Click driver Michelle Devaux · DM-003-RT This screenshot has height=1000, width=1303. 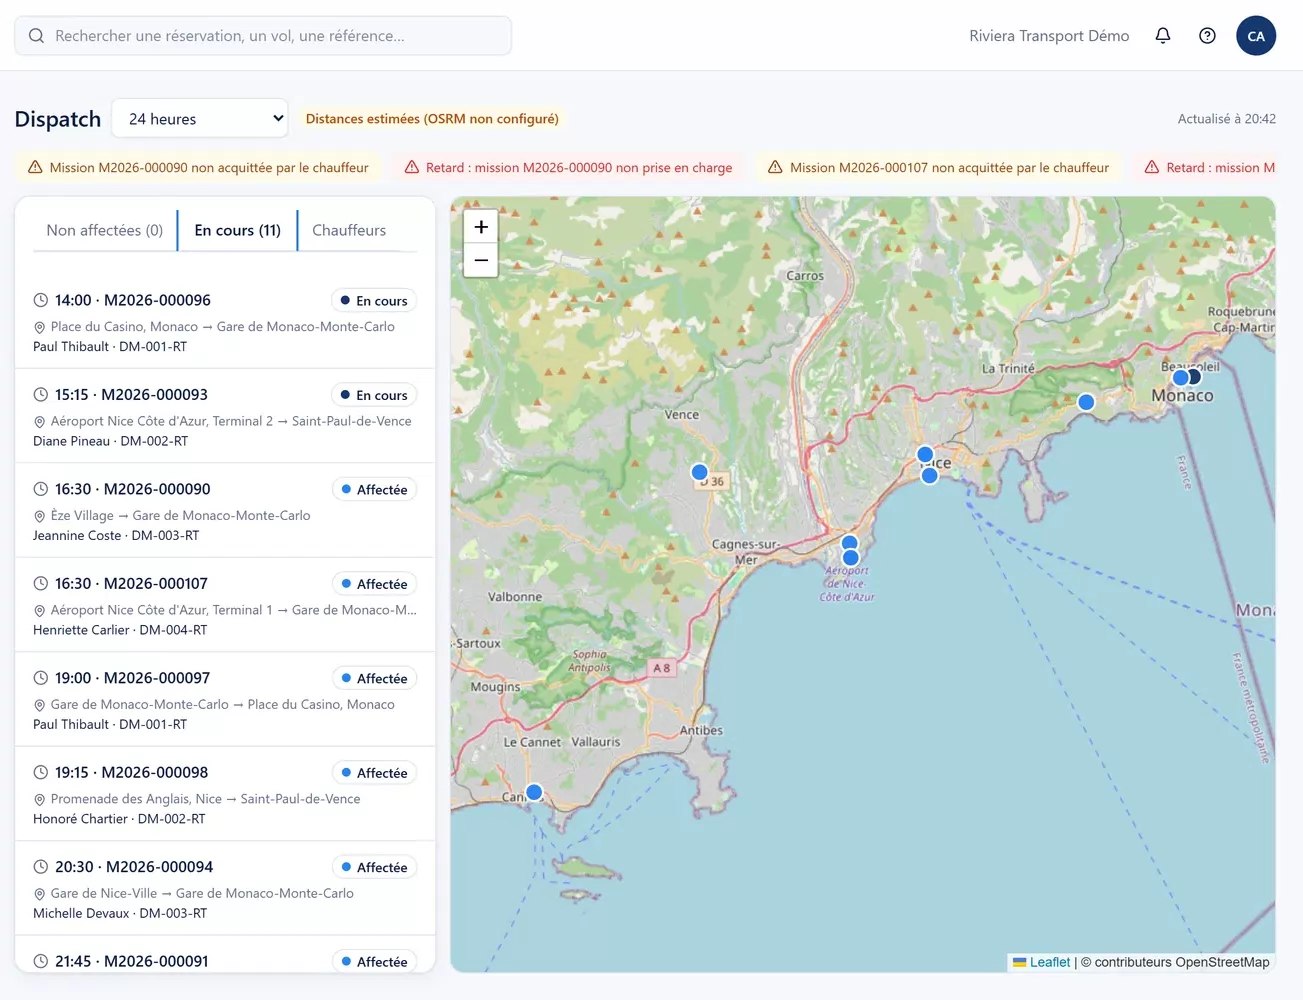pos(120,913)
